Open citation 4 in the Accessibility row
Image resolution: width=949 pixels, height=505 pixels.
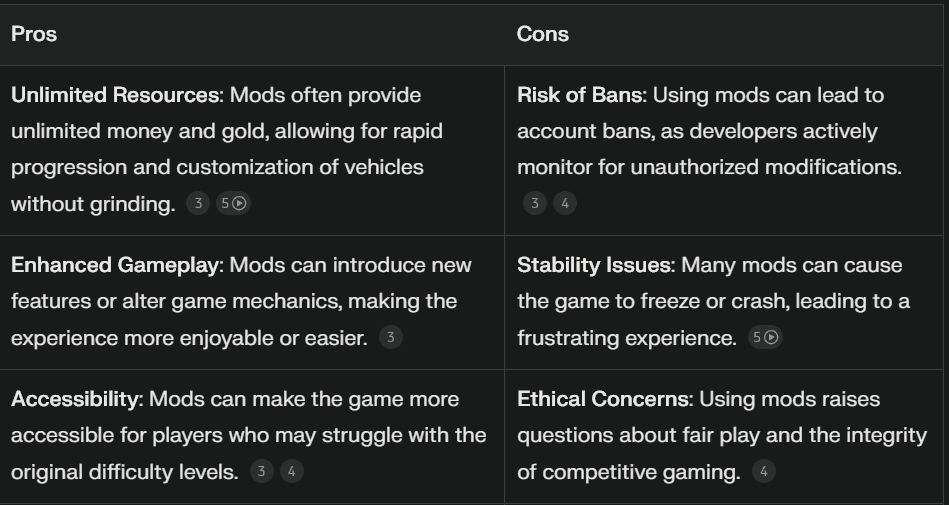pos(292,471)
